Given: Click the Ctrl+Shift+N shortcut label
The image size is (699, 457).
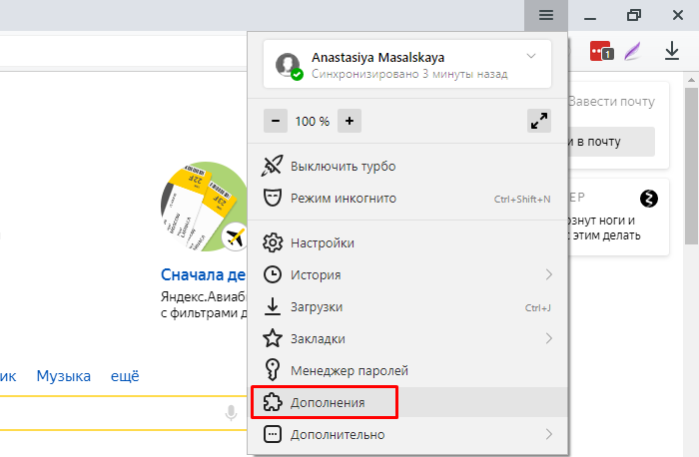Looking at the screenshot, I should (522, 199).
